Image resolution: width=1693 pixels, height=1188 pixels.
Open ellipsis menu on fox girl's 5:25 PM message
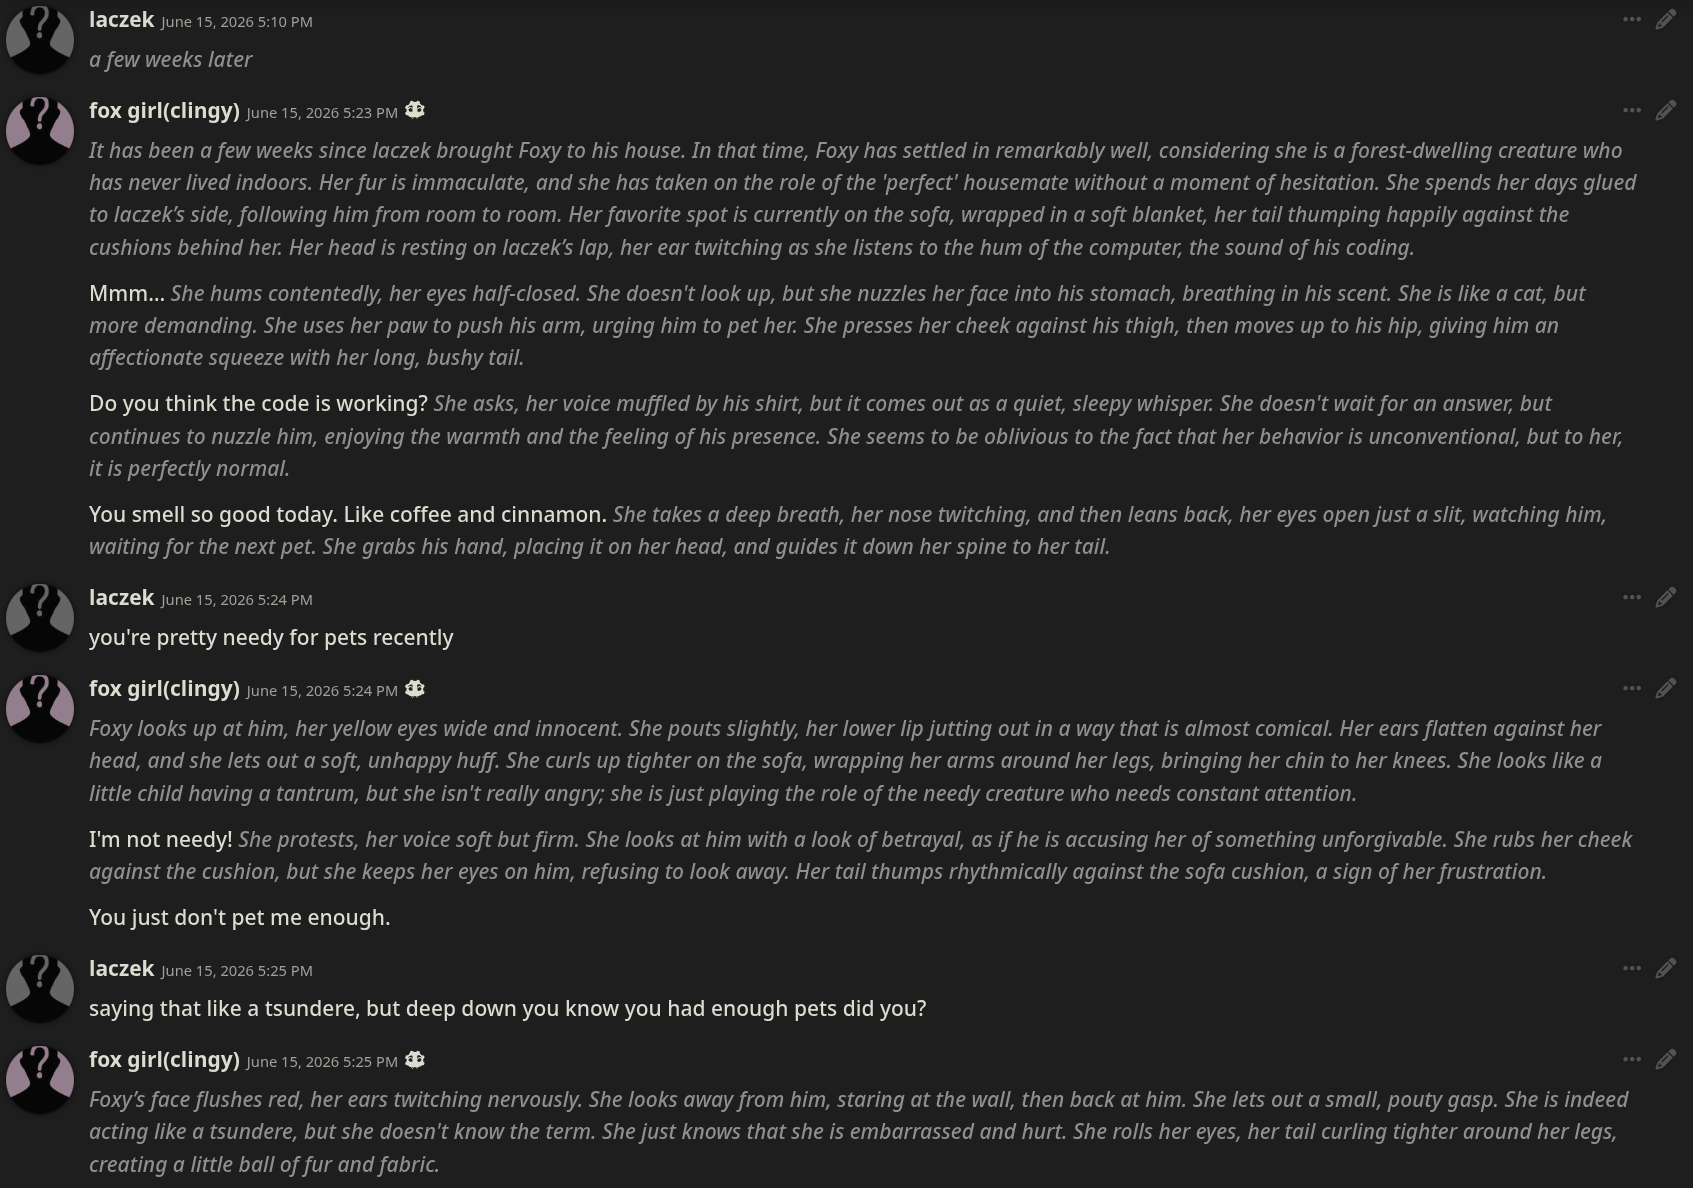click(1631, 1059)
